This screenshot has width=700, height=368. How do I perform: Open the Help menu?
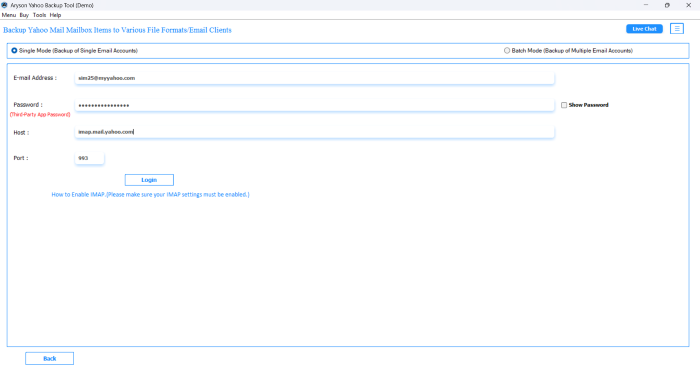click(55, 15)
